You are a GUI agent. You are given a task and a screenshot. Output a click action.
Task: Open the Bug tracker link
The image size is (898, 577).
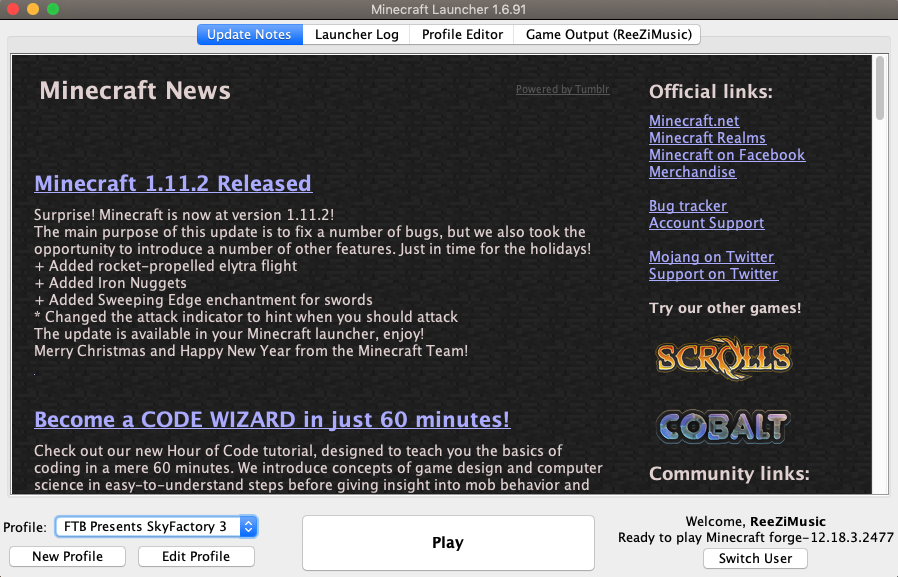click(688, 206)
